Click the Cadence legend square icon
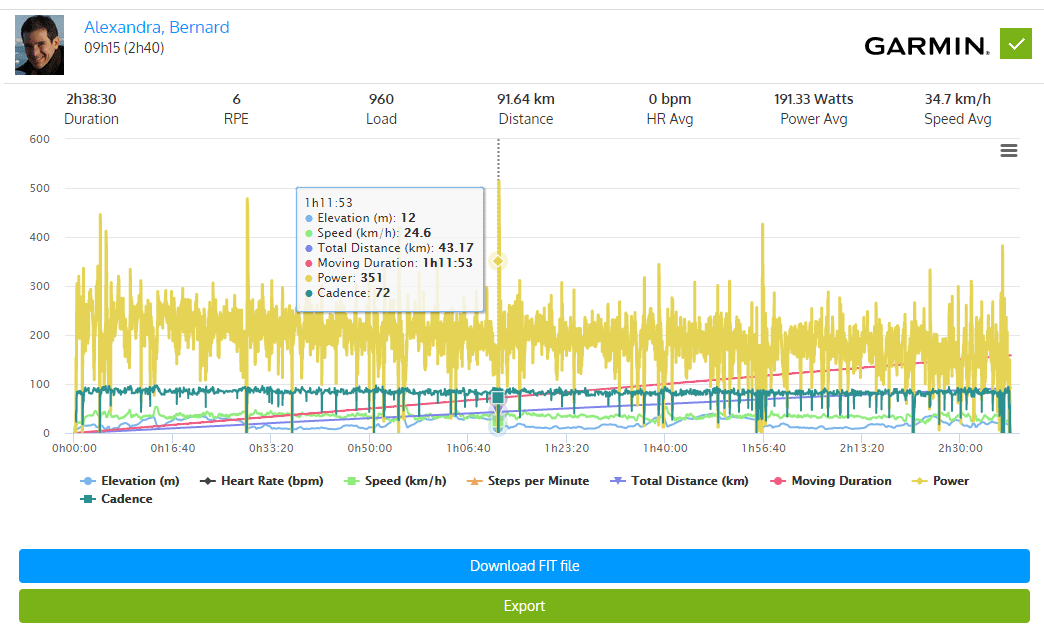The height and width of the screenshot is (638, 1044). 89,498
